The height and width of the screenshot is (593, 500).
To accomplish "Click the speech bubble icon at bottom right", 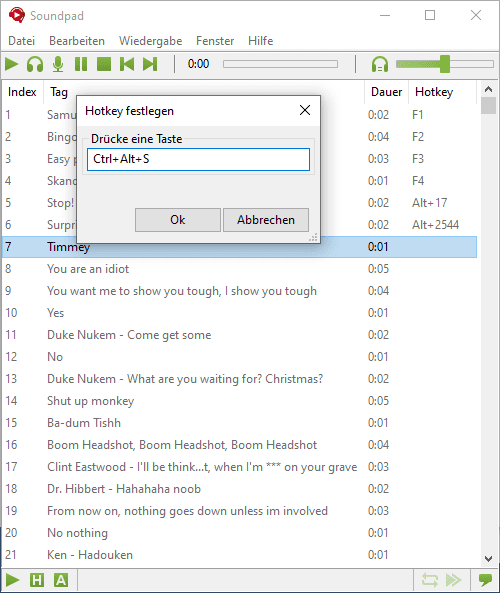I will click(485, 580).
